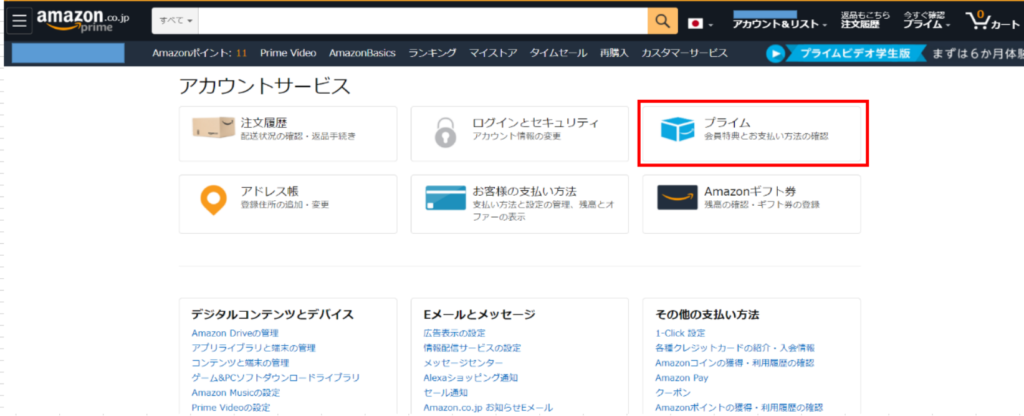Image resolution: width=1024 pixels, height=416 pixels.
Task: Click the blue credit card icon
Action: [x=445, y=199]
